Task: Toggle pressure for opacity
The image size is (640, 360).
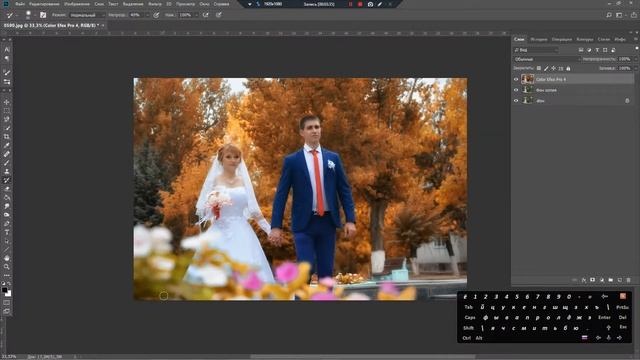Action: point(156,15)
